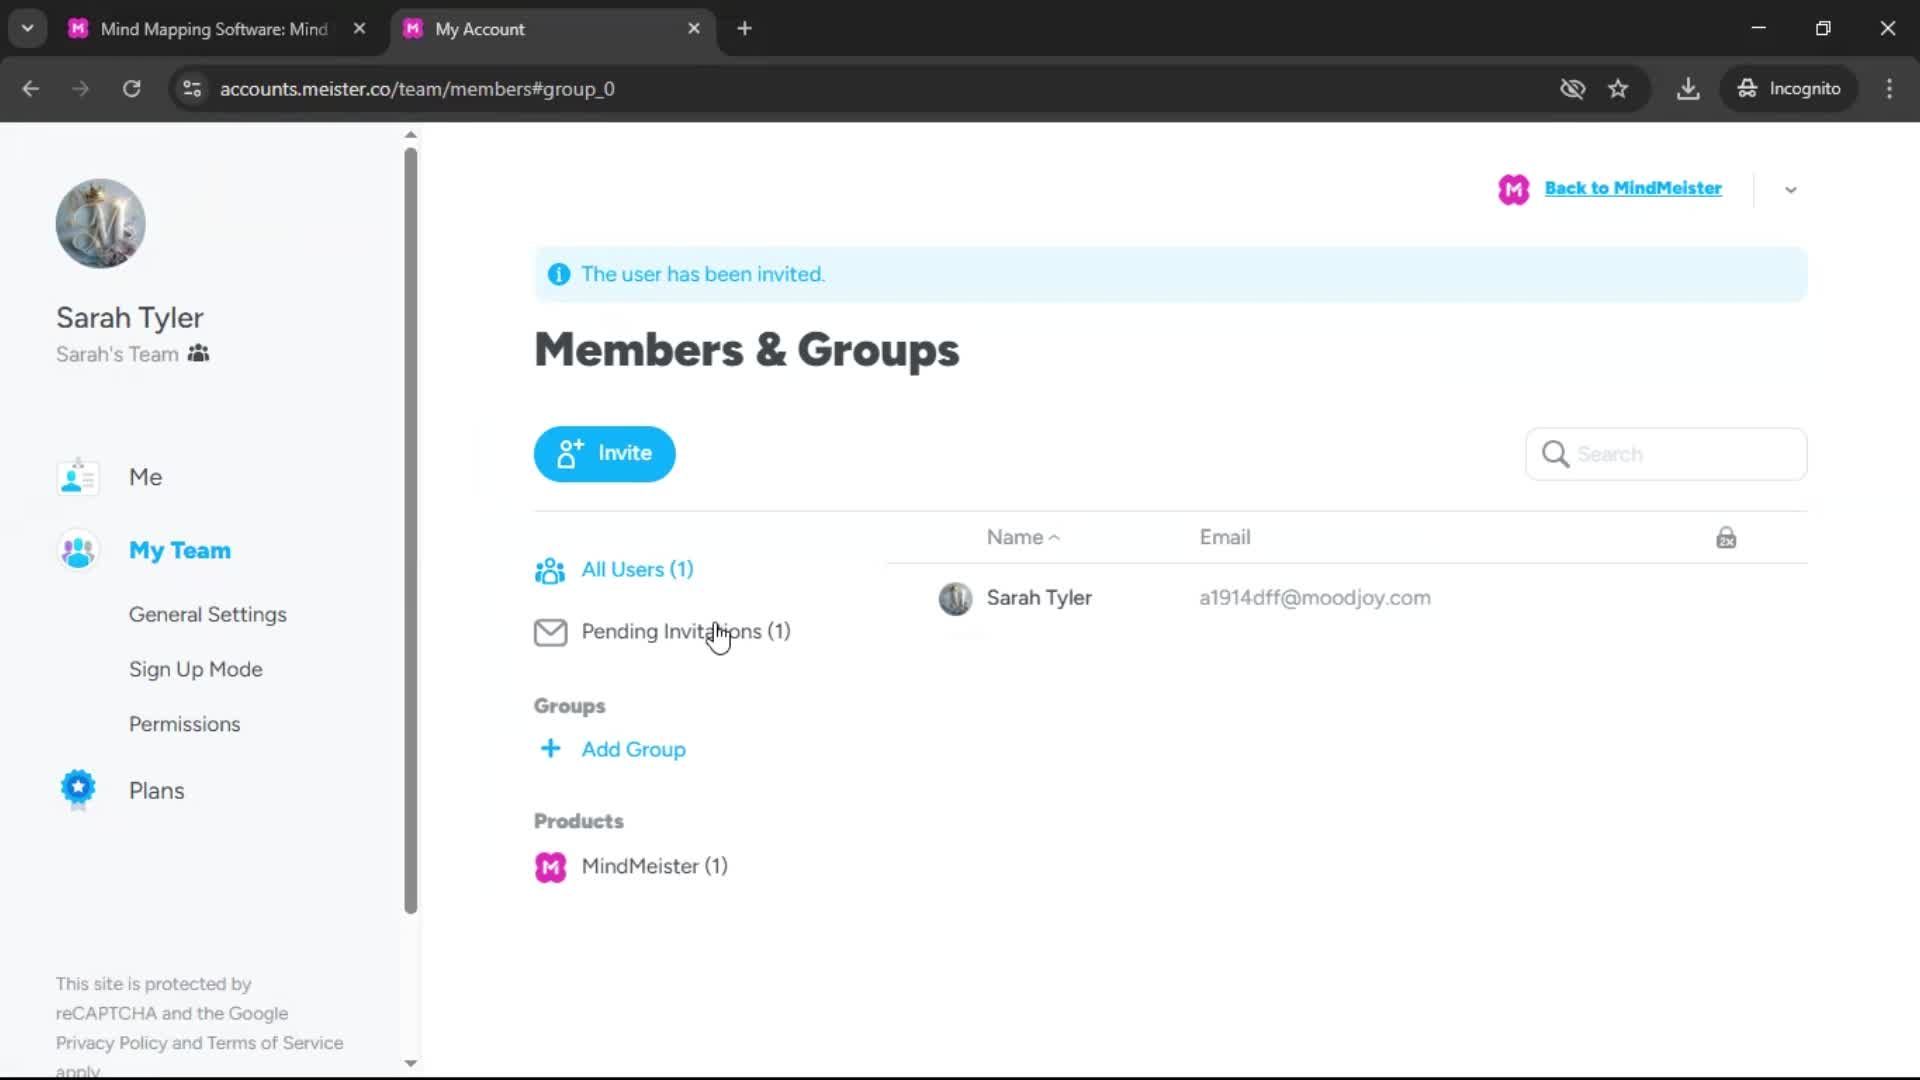Open a new browser tab

coord(744,29)
